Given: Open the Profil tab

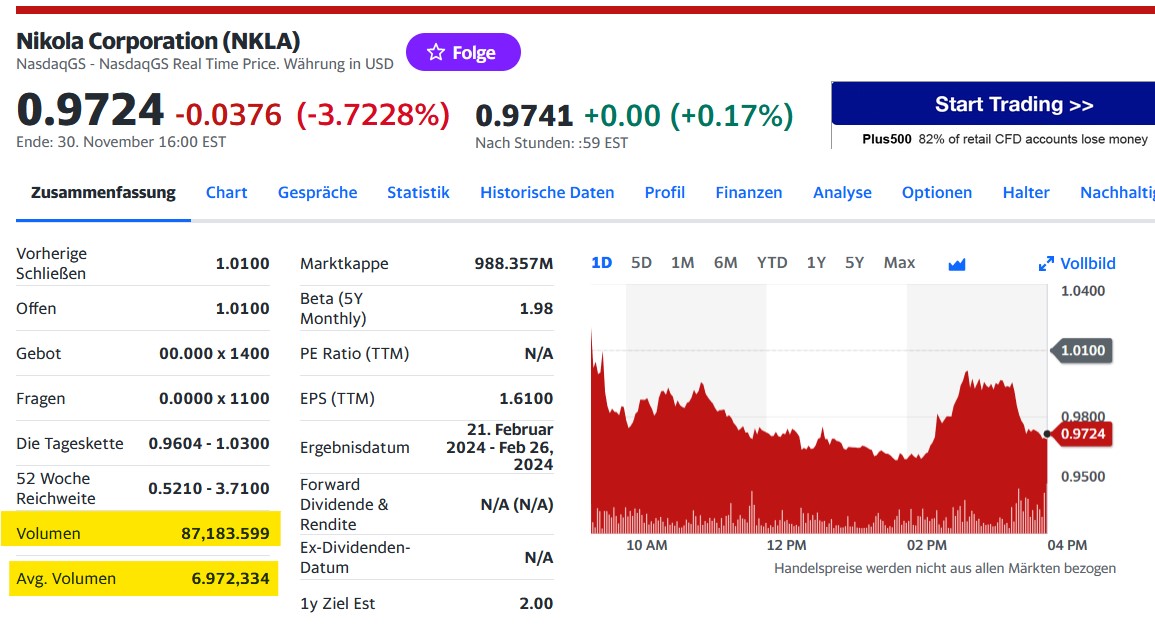Looking at the screenshot, I should [x=664, y=192].
